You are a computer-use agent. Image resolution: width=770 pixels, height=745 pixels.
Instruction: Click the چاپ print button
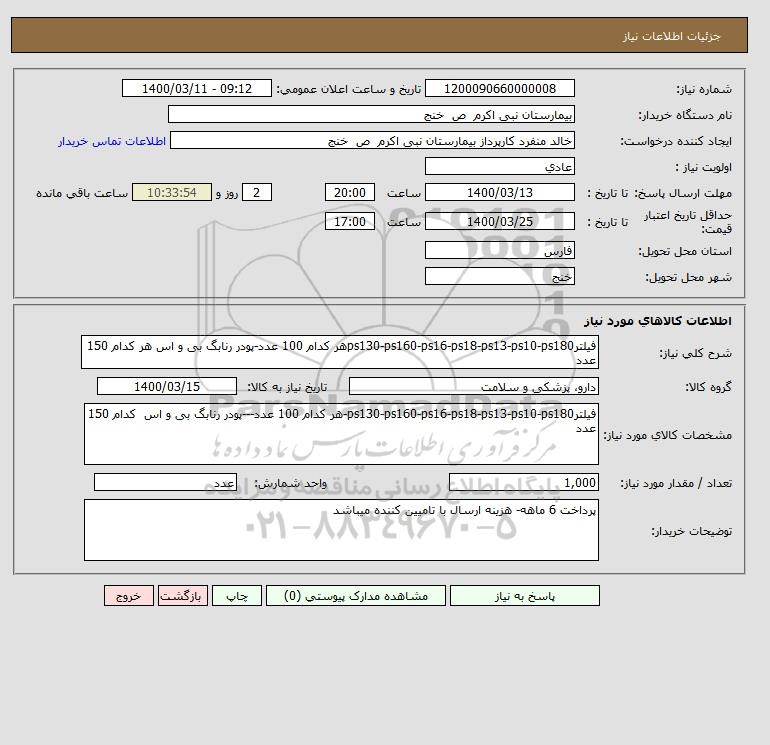click(x=237, y=595)
